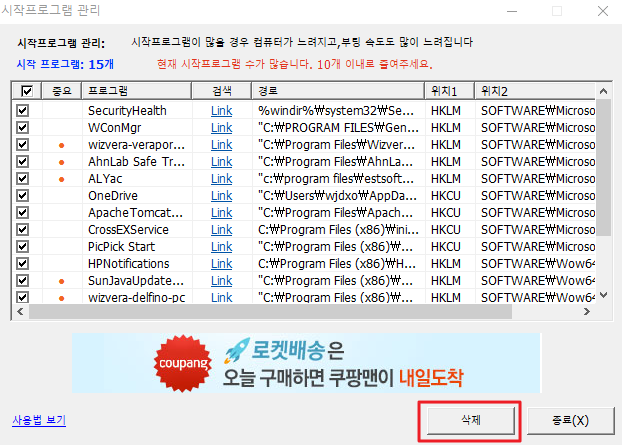The width and height of the screenshot is (622, 445).
Task: Click the horizontal scrollbar right arrow
Action: [587, 312]
